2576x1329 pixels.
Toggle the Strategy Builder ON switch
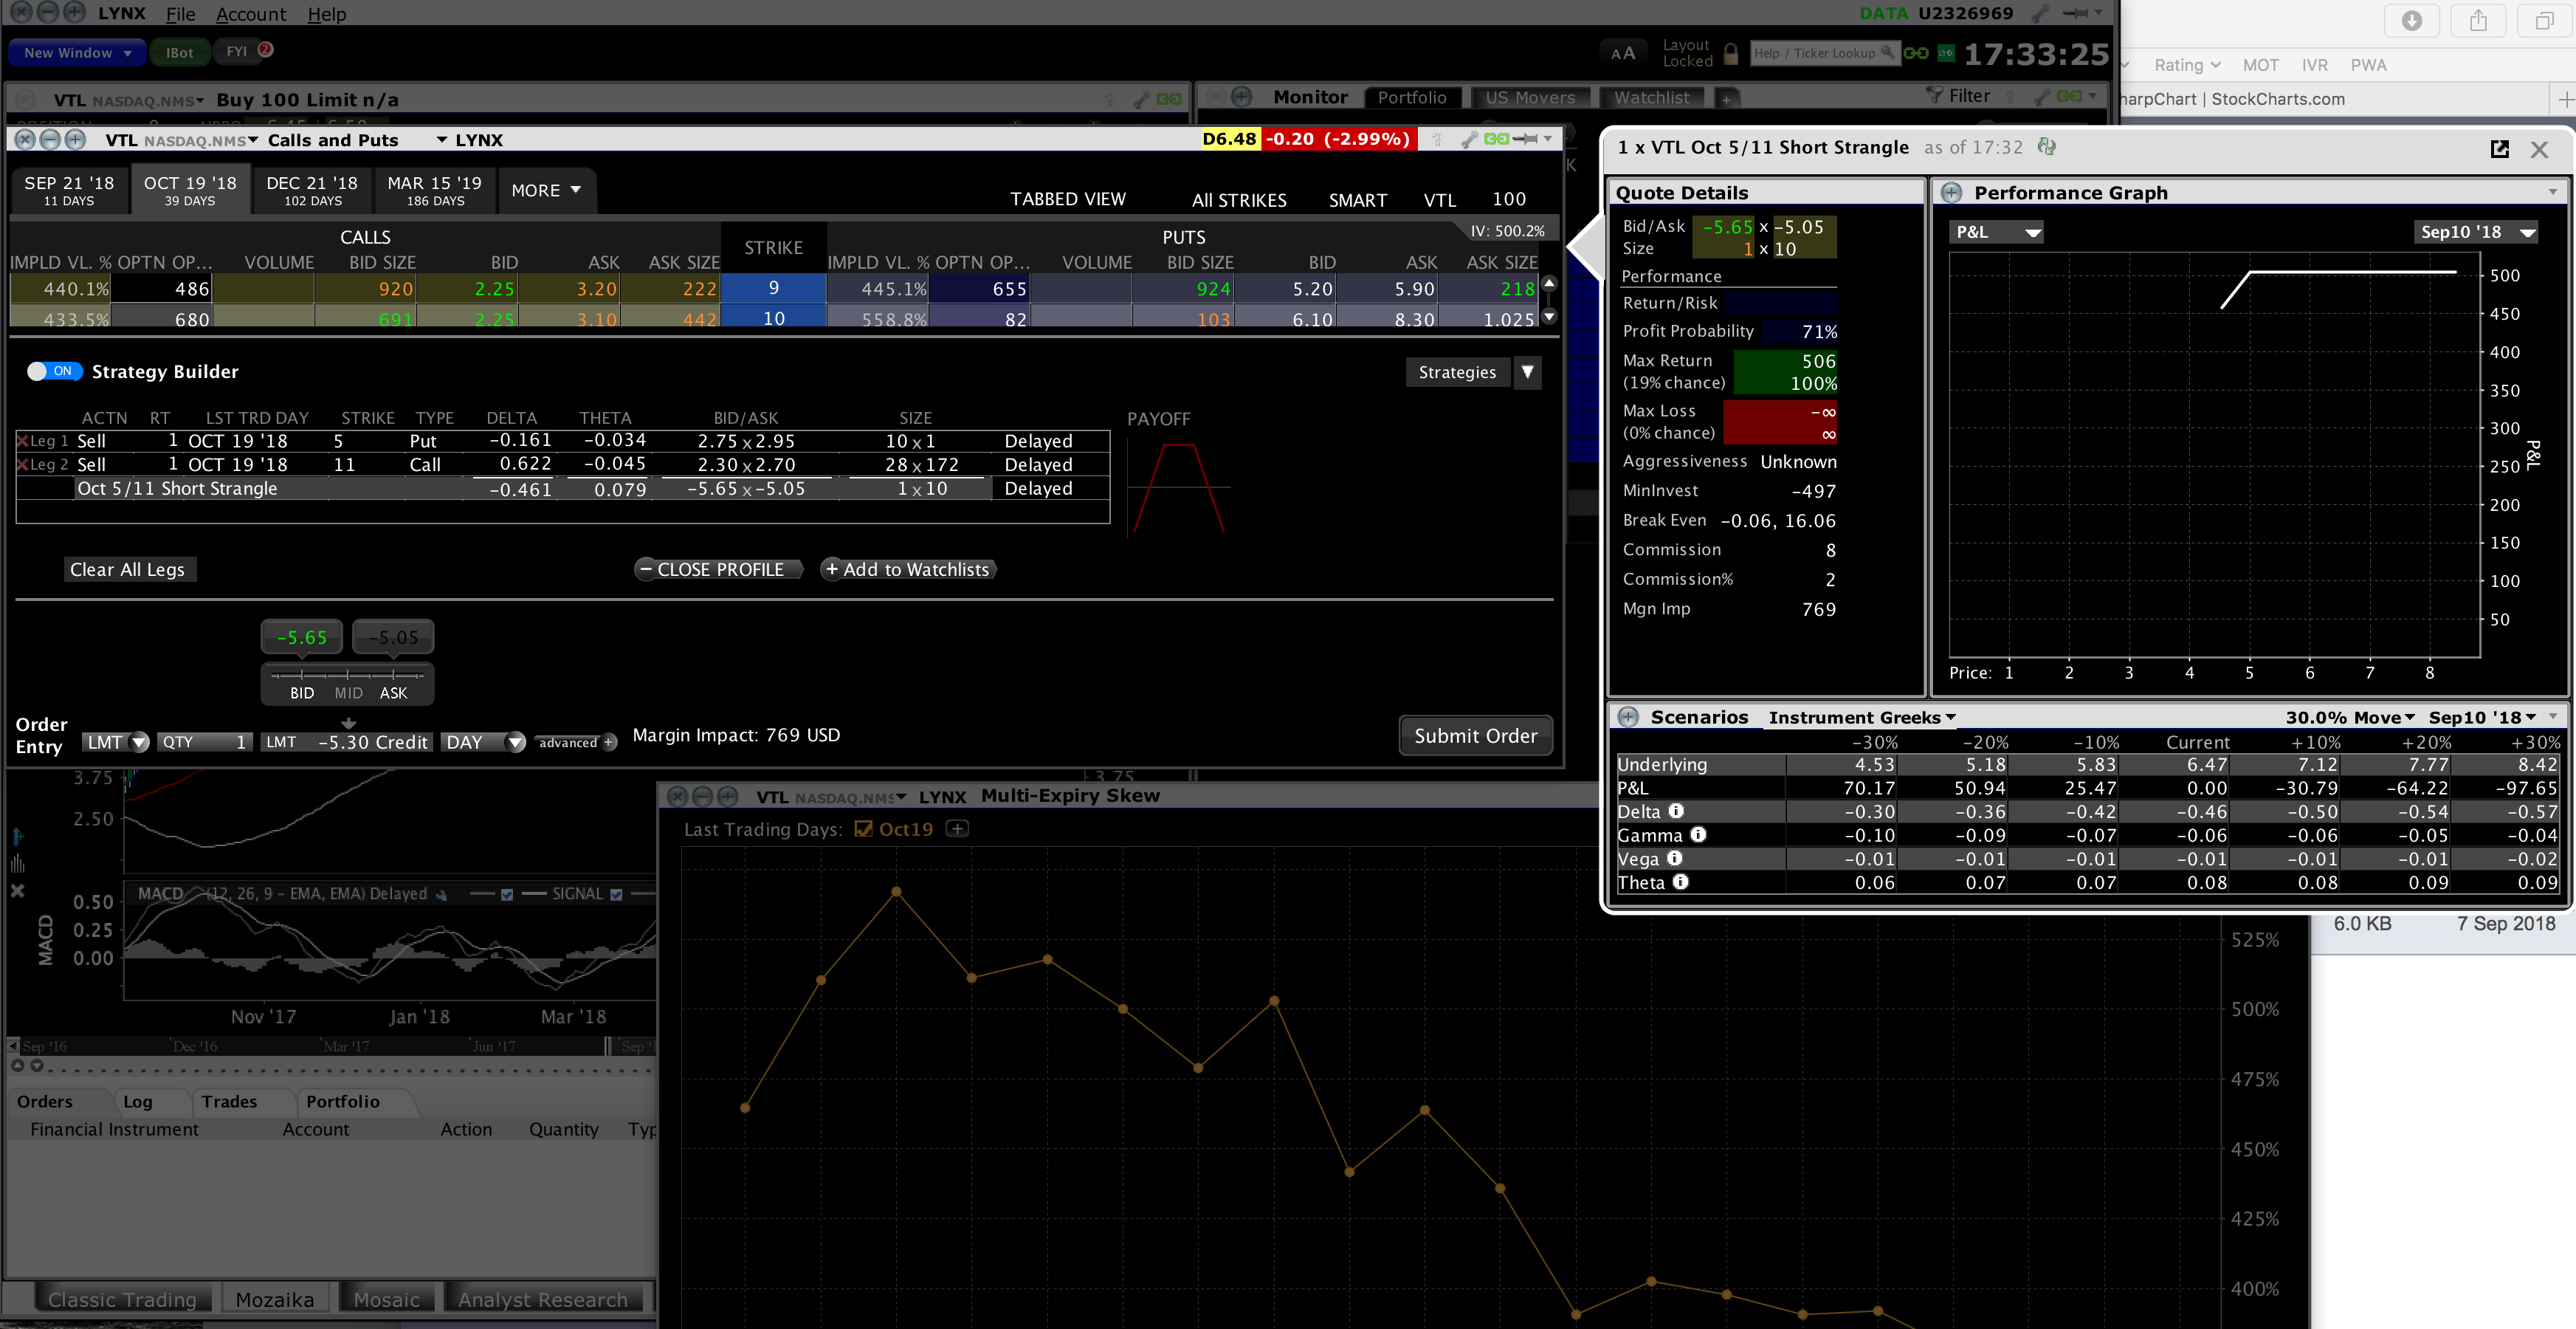pos(54,371)
